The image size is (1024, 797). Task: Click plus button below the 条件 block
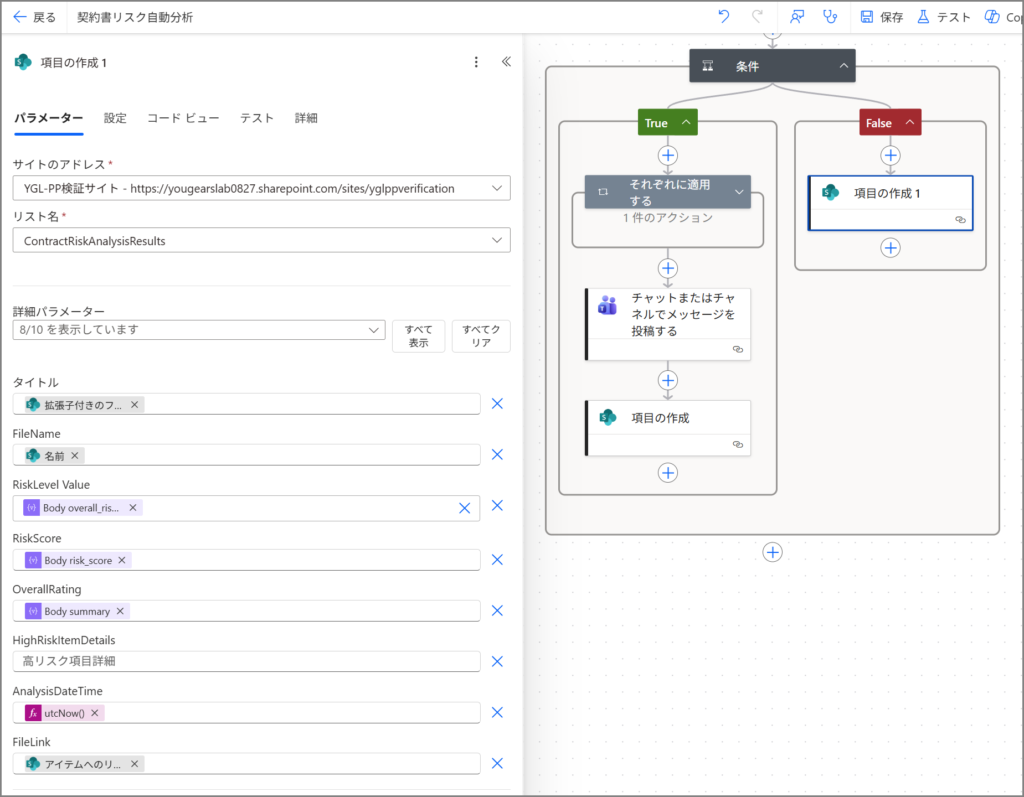(772, 552)
